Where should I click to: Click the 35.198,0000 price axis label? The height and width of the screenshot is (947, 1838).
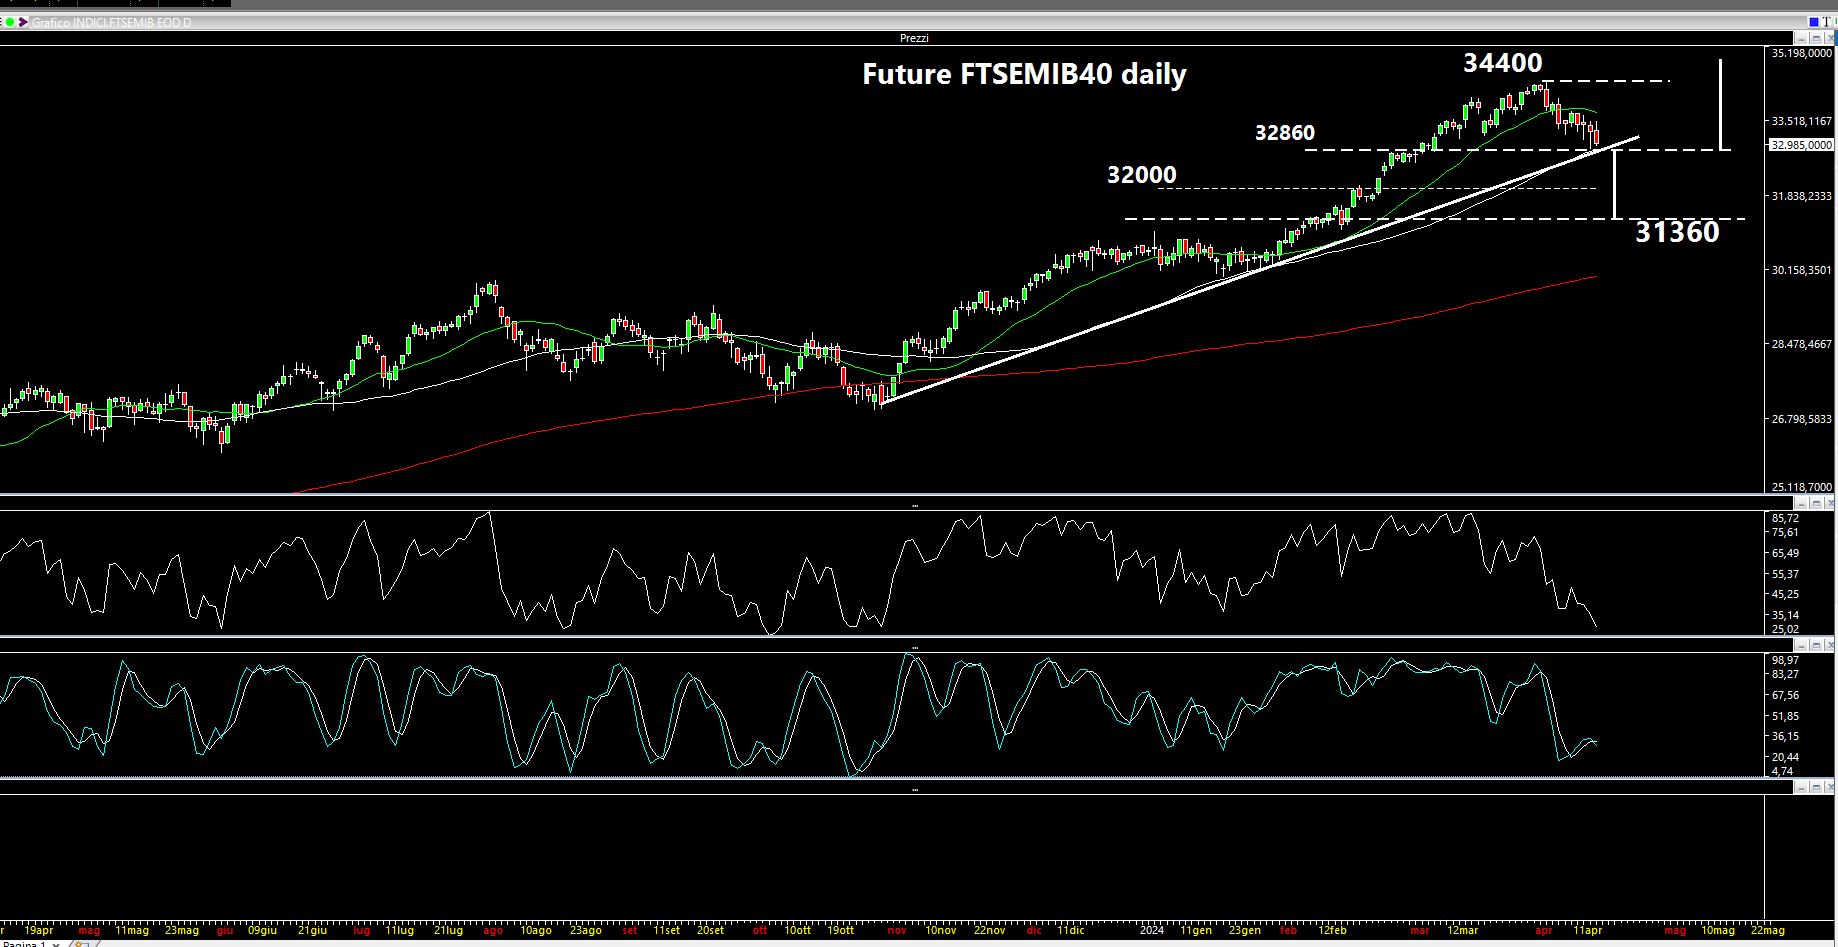(1802, 53)
